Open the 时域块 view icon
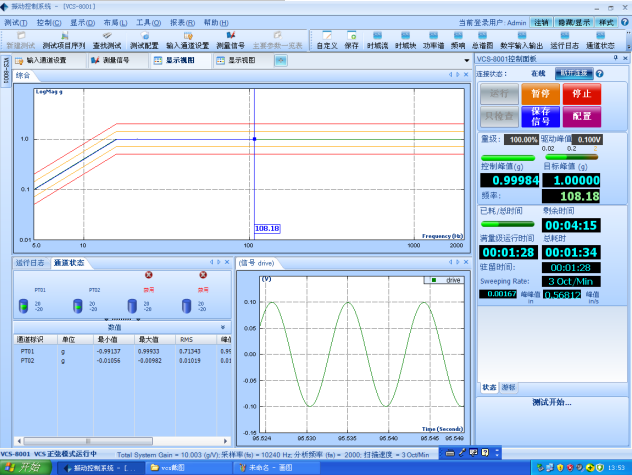Viewport: 632px width, 475px height. 405,41
